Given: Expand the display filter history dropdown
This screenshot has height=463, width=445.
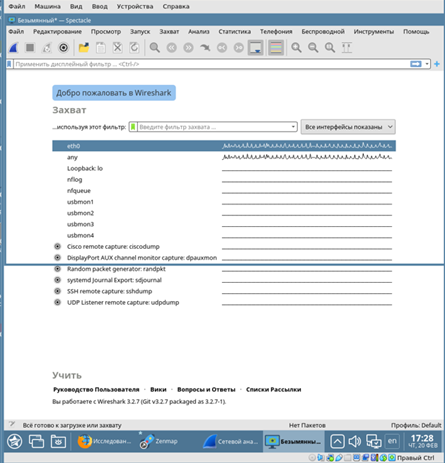Looking at the screenshot, I should (x=427, y=64).
